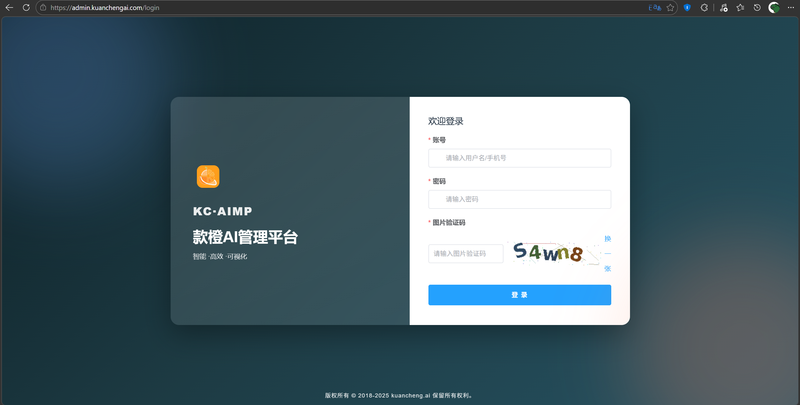
Task: Focus the 密码 password input field
Action: point(519,199)
